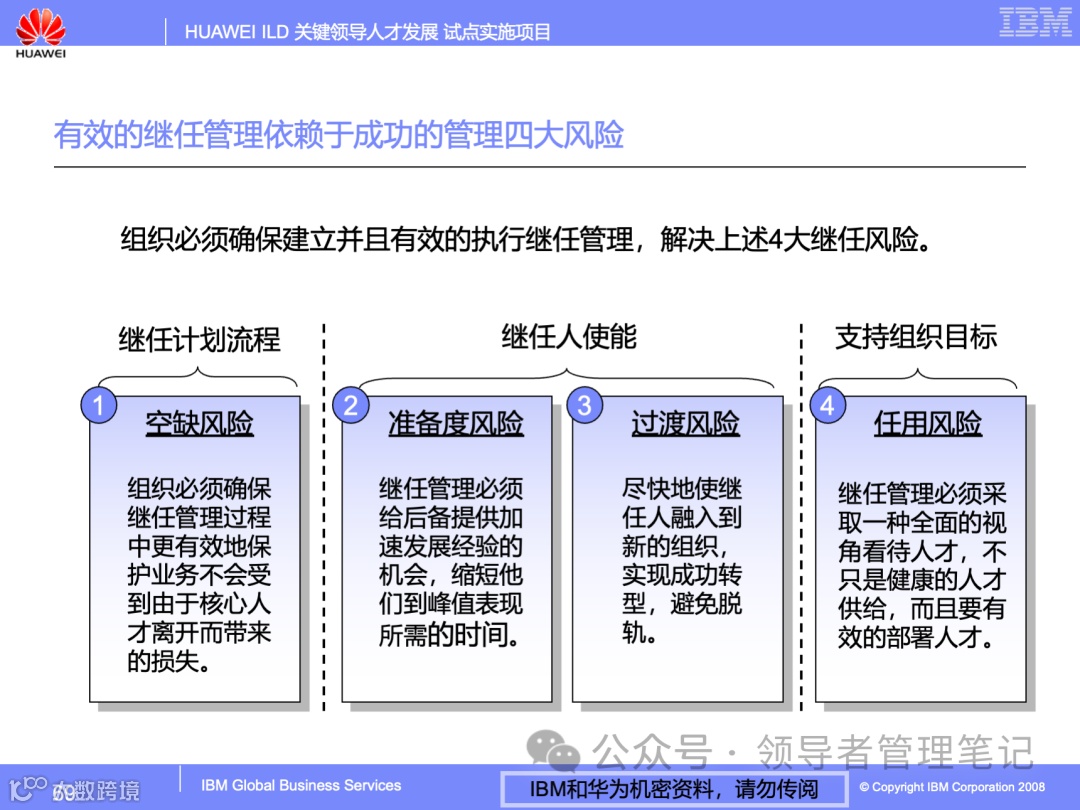Select the numbered circle 3 badge
Screen dimensions: 1080x810
click(x=586, y=405)
